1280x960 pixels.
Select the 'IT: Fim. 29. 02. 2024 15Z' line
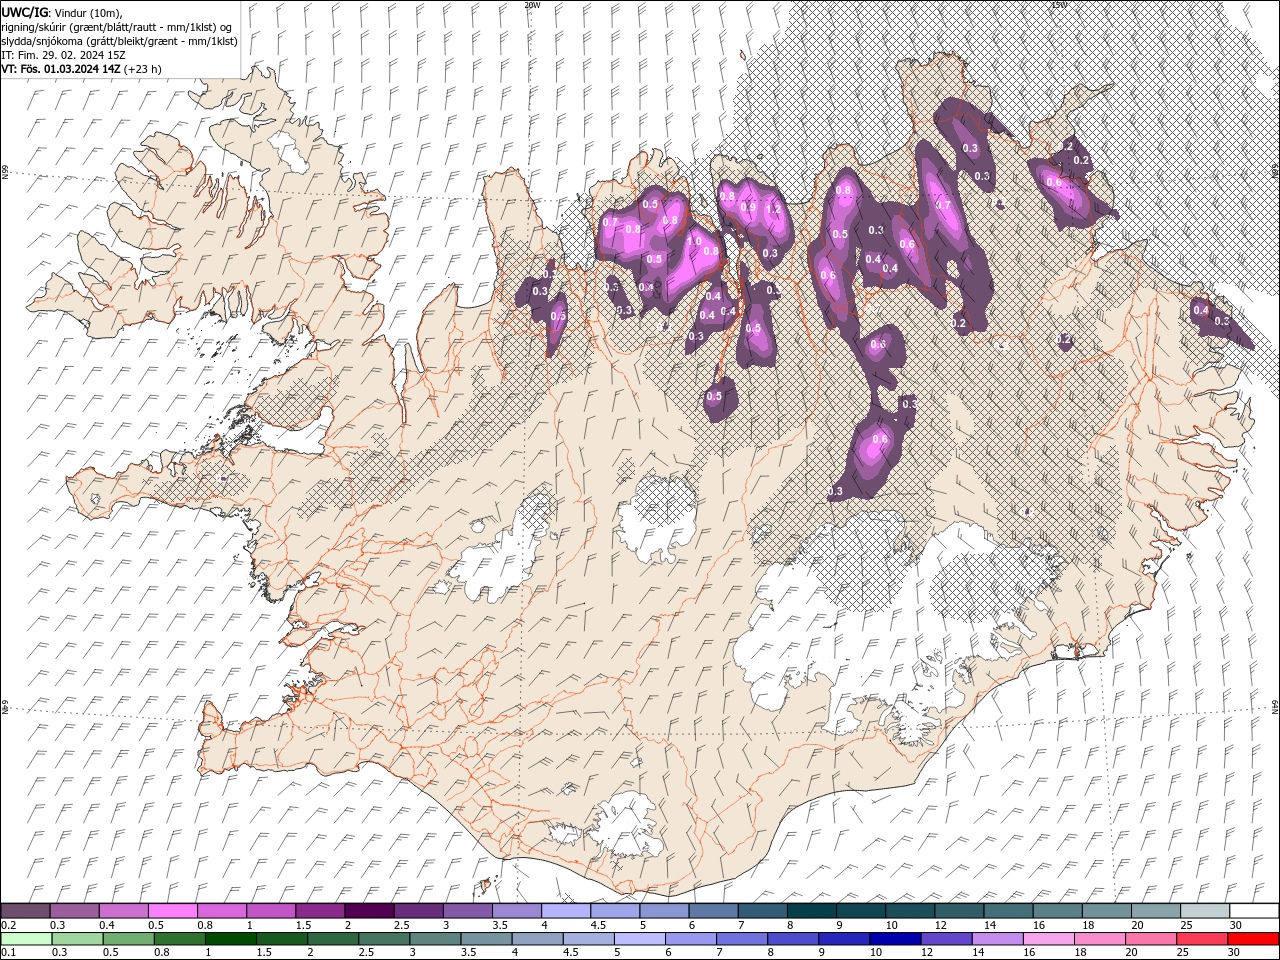tap(63, 55)
